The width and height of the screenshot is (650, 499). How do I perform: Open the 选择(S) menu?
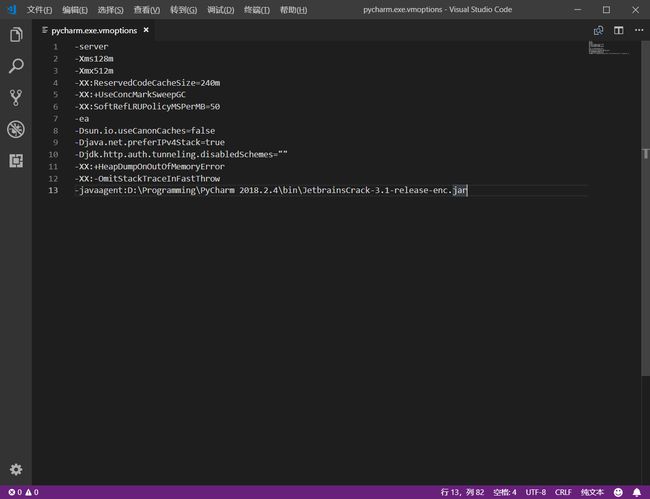click(x=111, y=10)
